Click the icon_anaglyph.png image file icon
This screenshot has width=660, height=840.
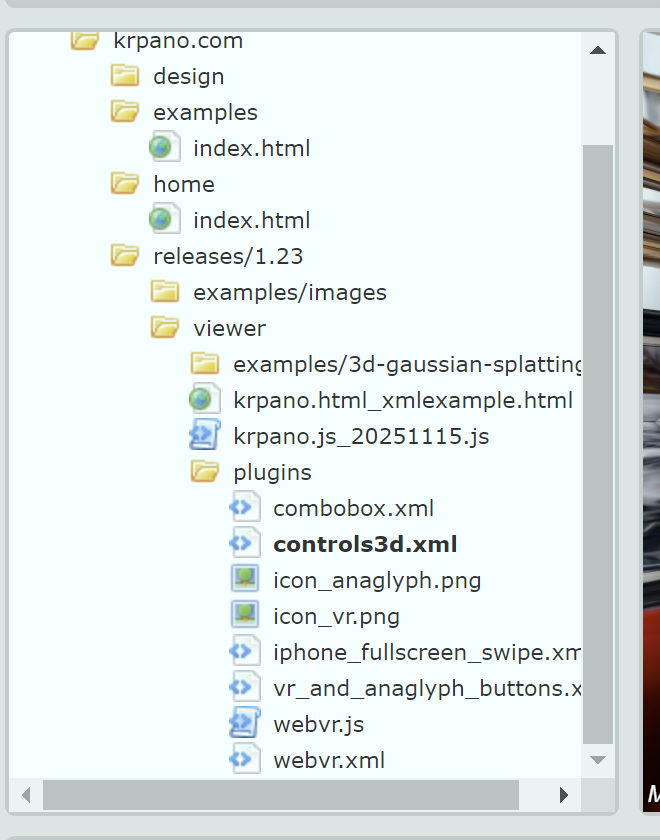tap(245, 580)
